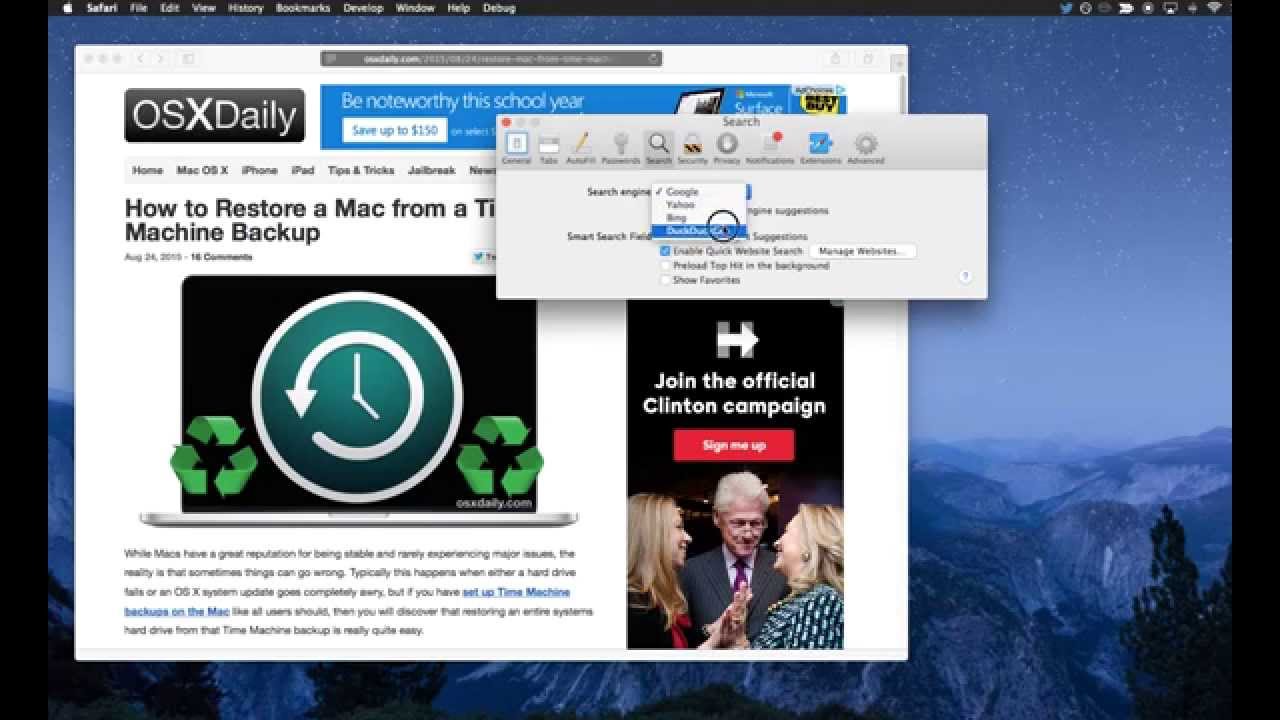Open the Safari menu
1280x720 pixels.
pos(102,8)
